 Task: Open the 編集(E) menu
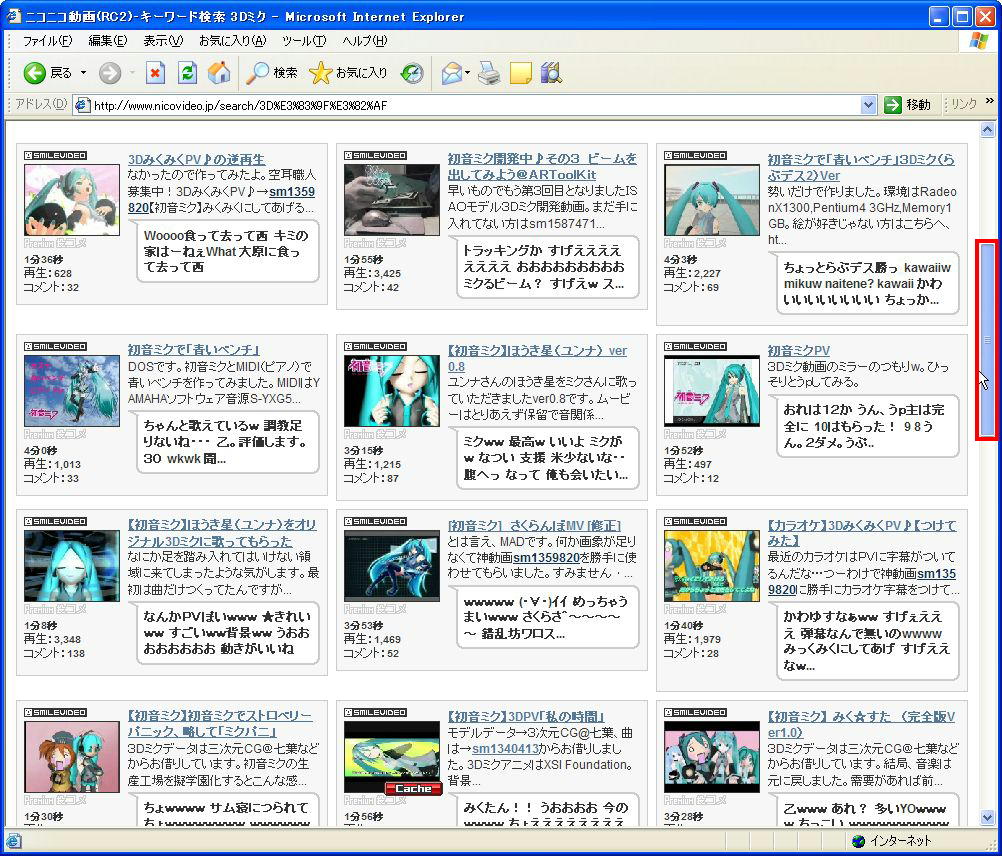pos(107,41)
